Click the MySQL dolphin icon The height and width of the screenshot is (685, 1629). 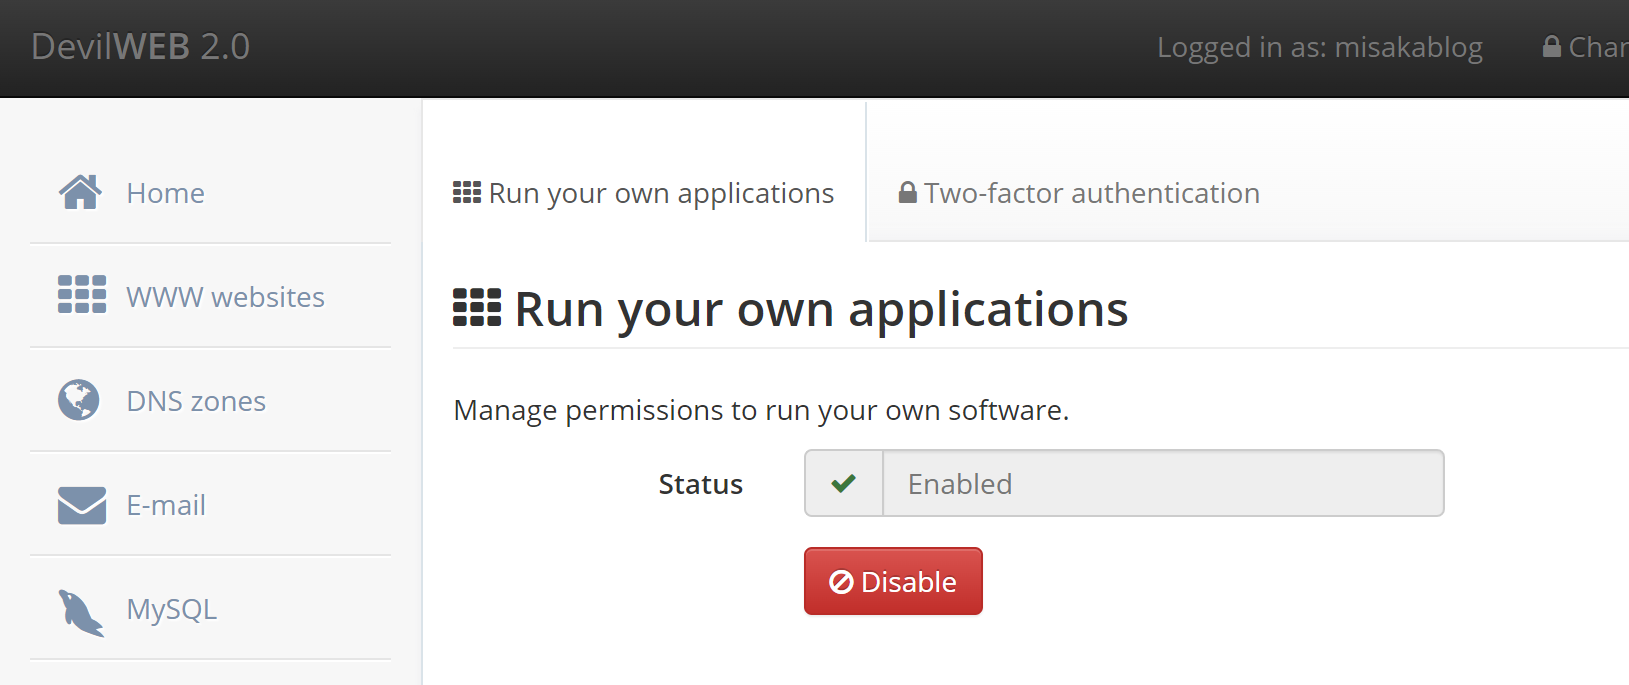pos(81,611)
